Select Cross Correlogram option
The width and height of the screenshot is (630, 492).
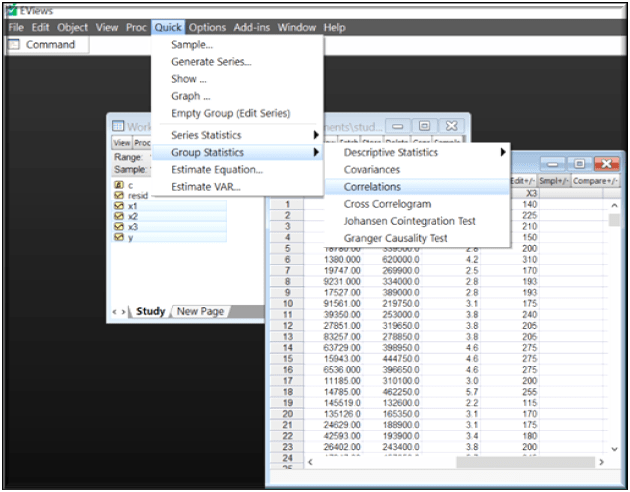tap(417, 204)
